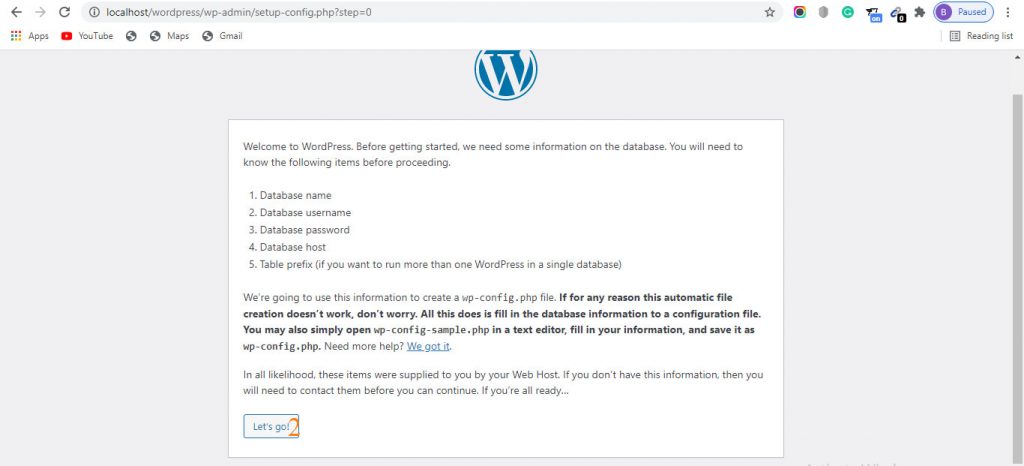Reload the page with the refresh icon

(64, 12)
